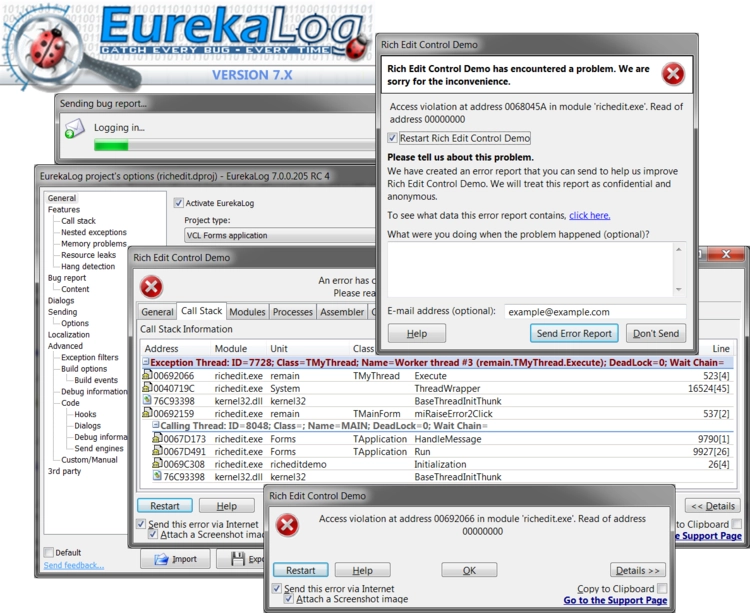Toggle Attach a Screenshot image in bottom dialog
The height and width of the screenshot is (613, 750).
coord(289,599)
